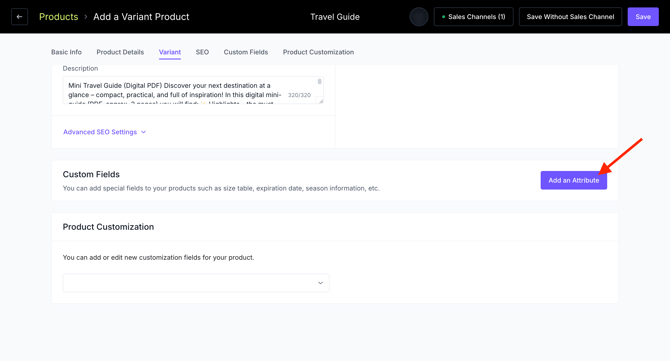Viewport: 670px width, 361px height.
Task: Open the Product Customization dropdown arrow
Action: pyautogui.click(x=320, y=283)
